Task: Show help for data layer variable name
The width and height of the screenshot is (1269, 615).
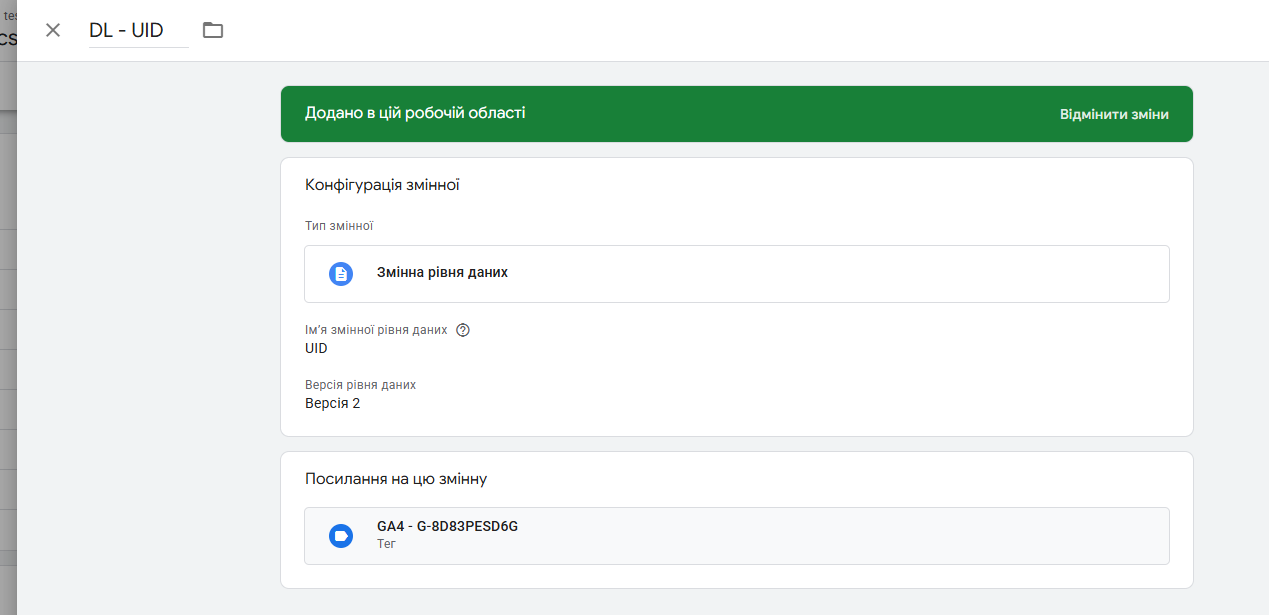Action: tap(463, 330)
